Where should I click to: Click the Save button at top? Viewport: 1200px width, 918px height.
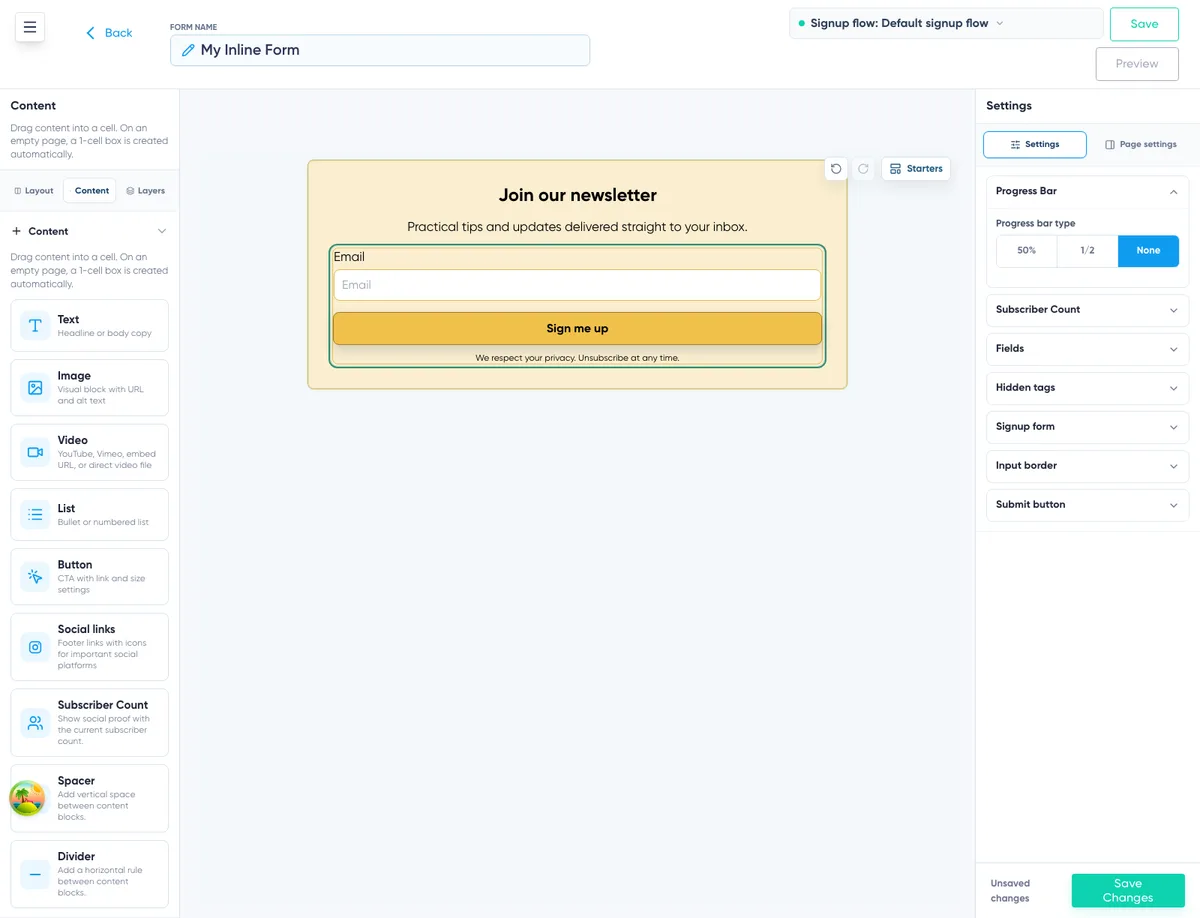(x=1144, y=24)
